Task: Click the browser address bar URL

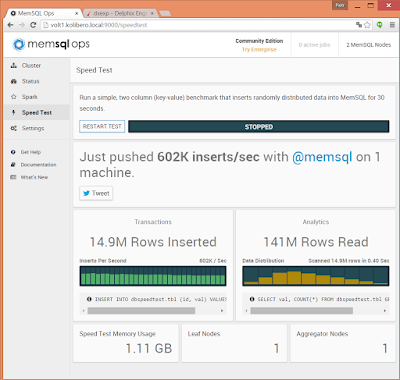Action: click(x=99, y=25)
